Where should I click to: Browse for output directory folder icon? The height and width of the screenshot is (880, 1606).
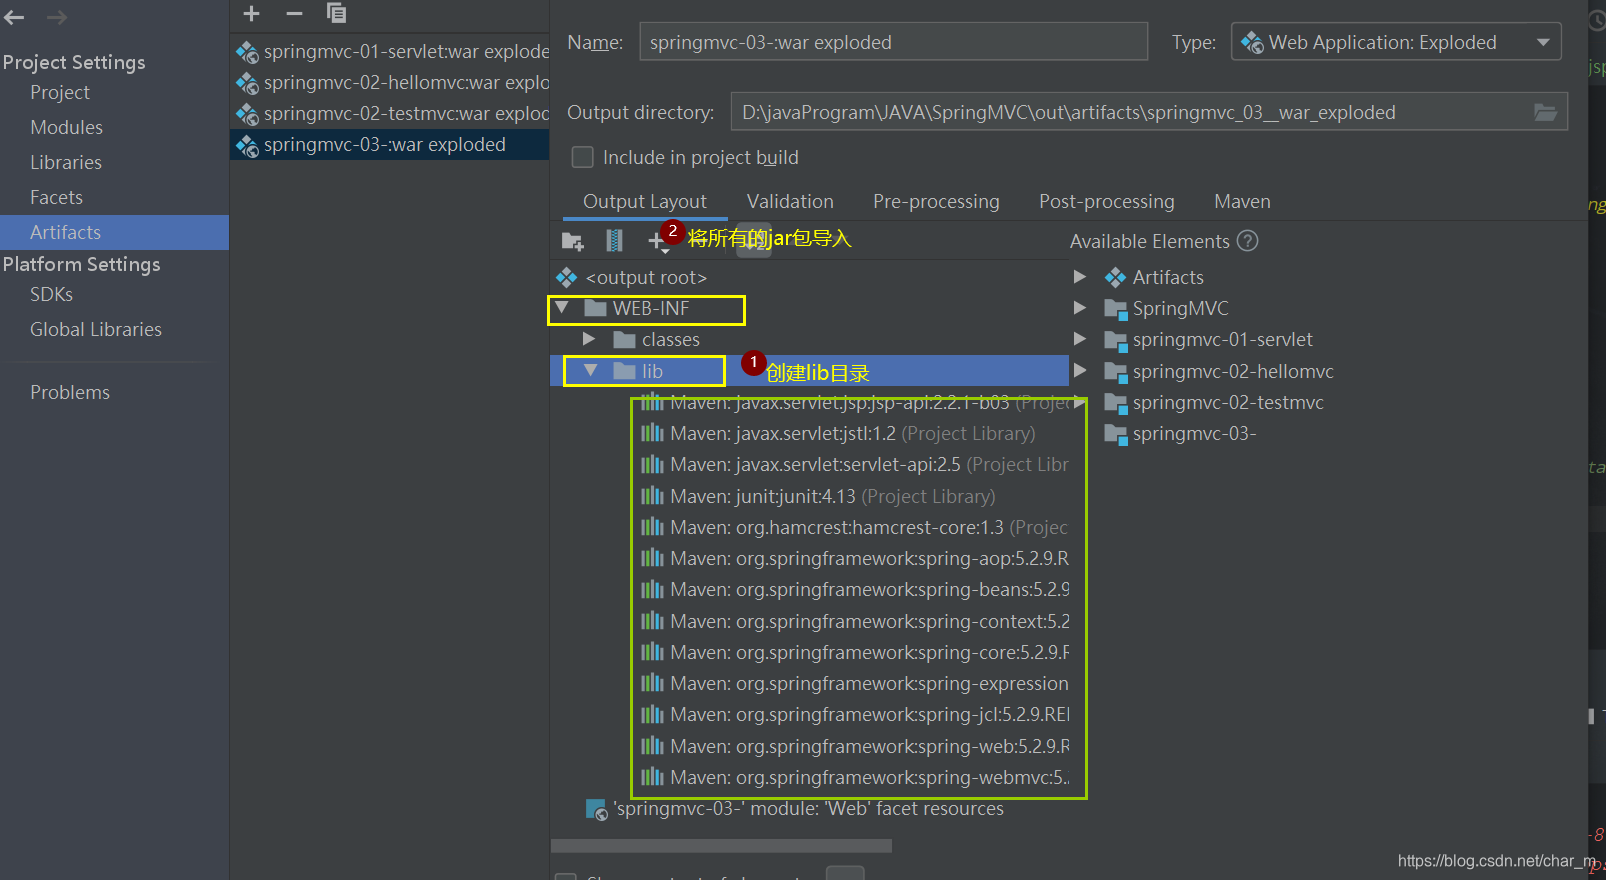[1546, 112]
